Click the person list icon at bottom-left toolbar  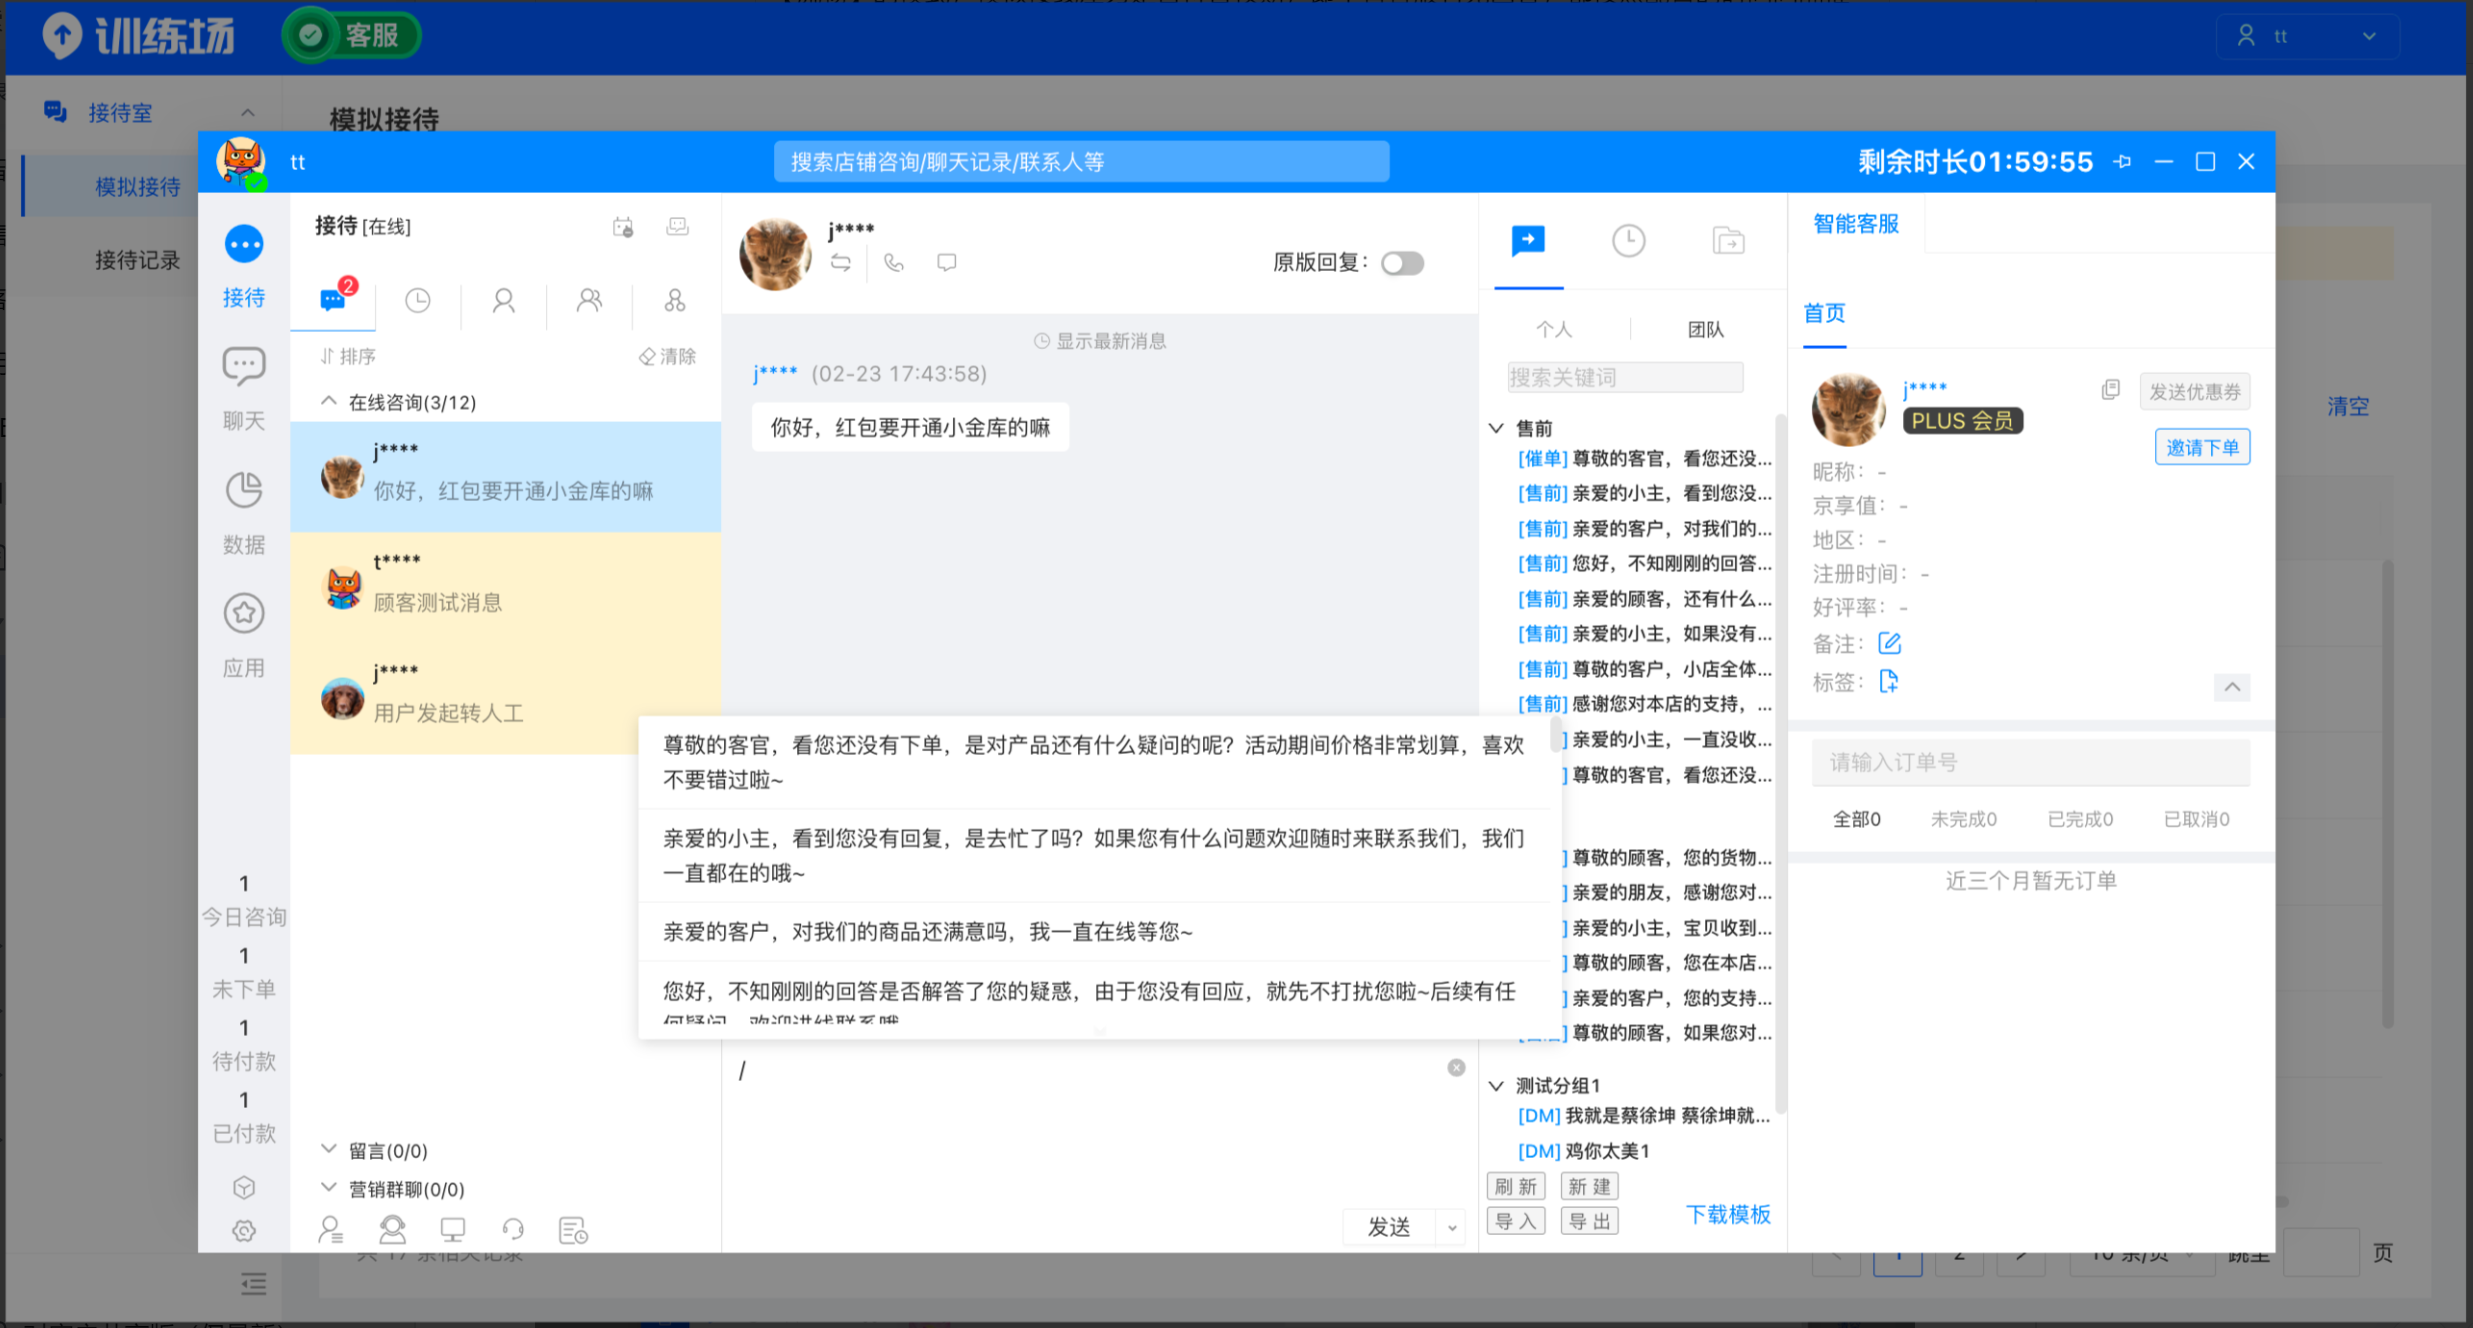pos(331,1229)
